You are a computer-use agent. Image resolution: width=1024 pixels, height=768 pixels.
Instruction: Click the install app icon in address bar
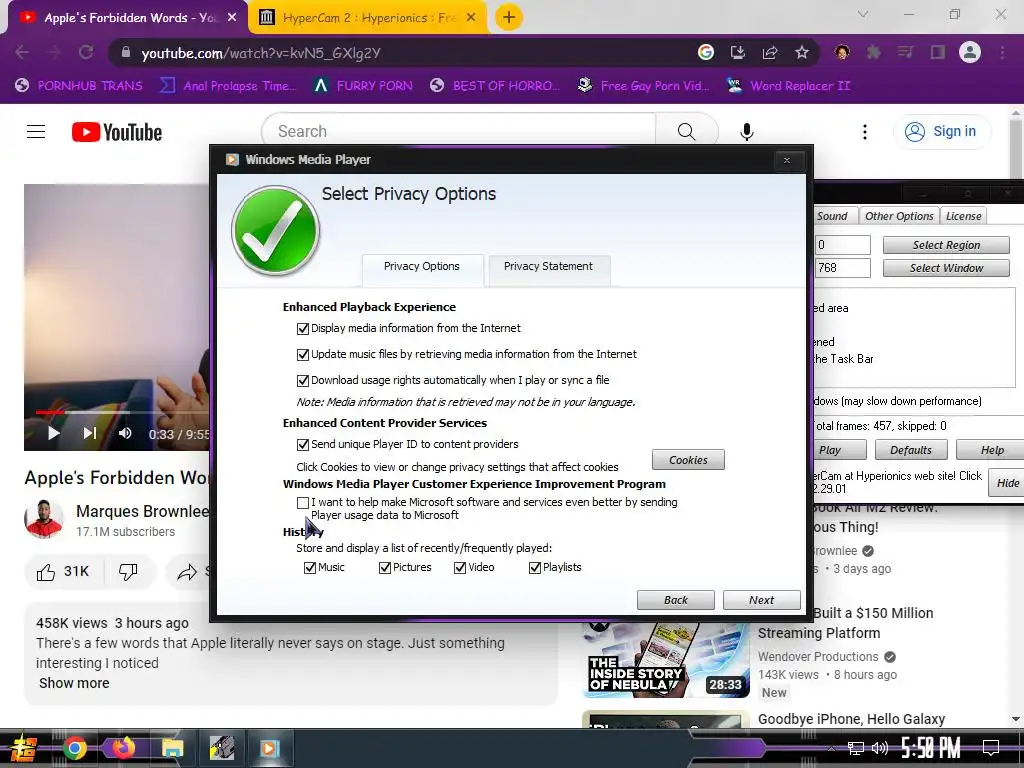(738, 53)
